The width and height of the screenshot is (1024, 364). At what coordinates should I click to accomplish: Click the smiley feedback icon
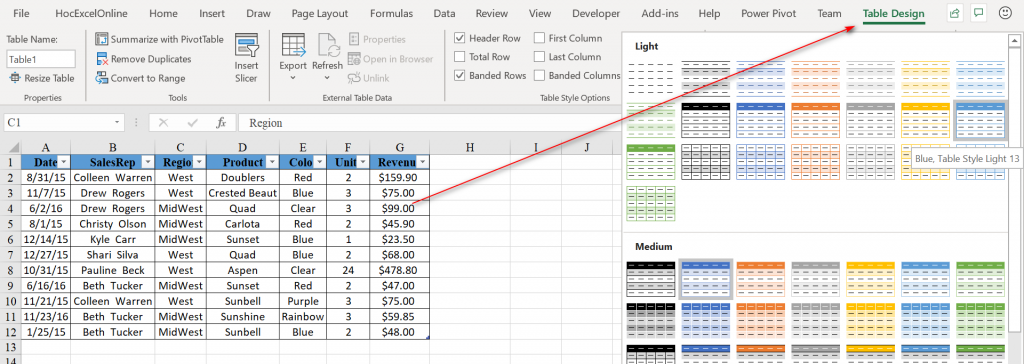tap(1005, 13)
